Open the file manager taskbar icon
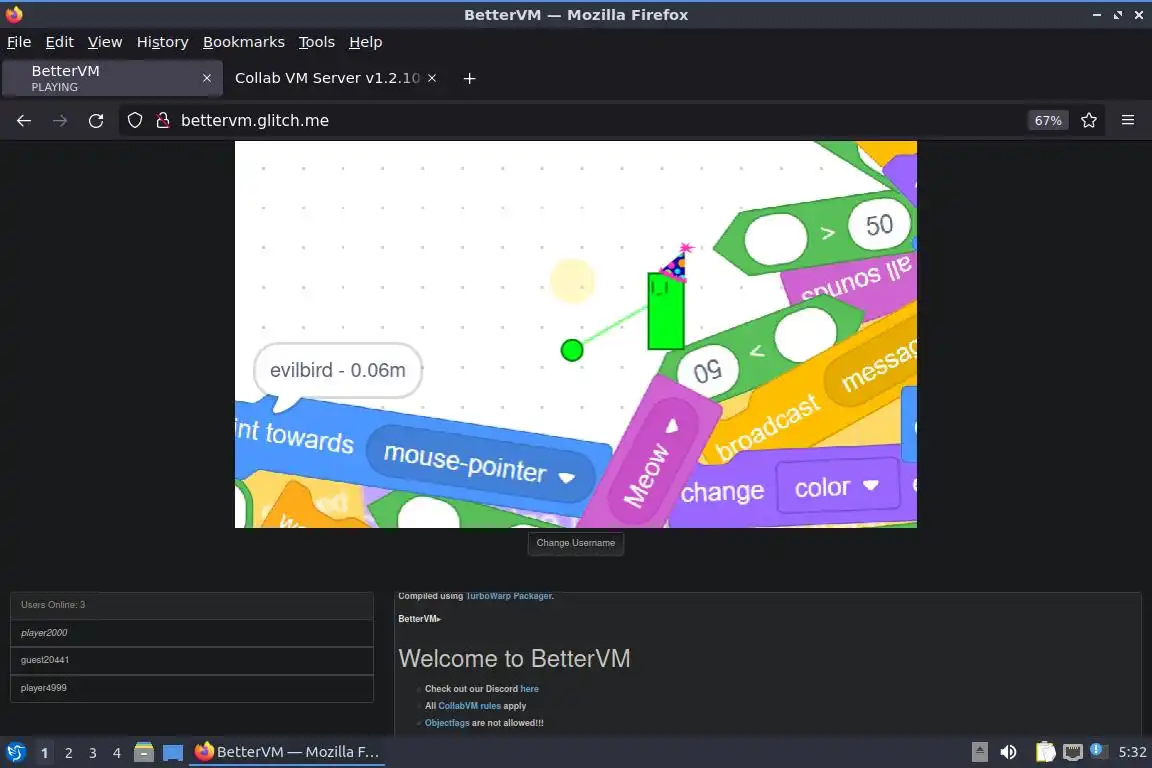Image resolution: width=1152 pixels, height=768 pixels. pos(144,752)
